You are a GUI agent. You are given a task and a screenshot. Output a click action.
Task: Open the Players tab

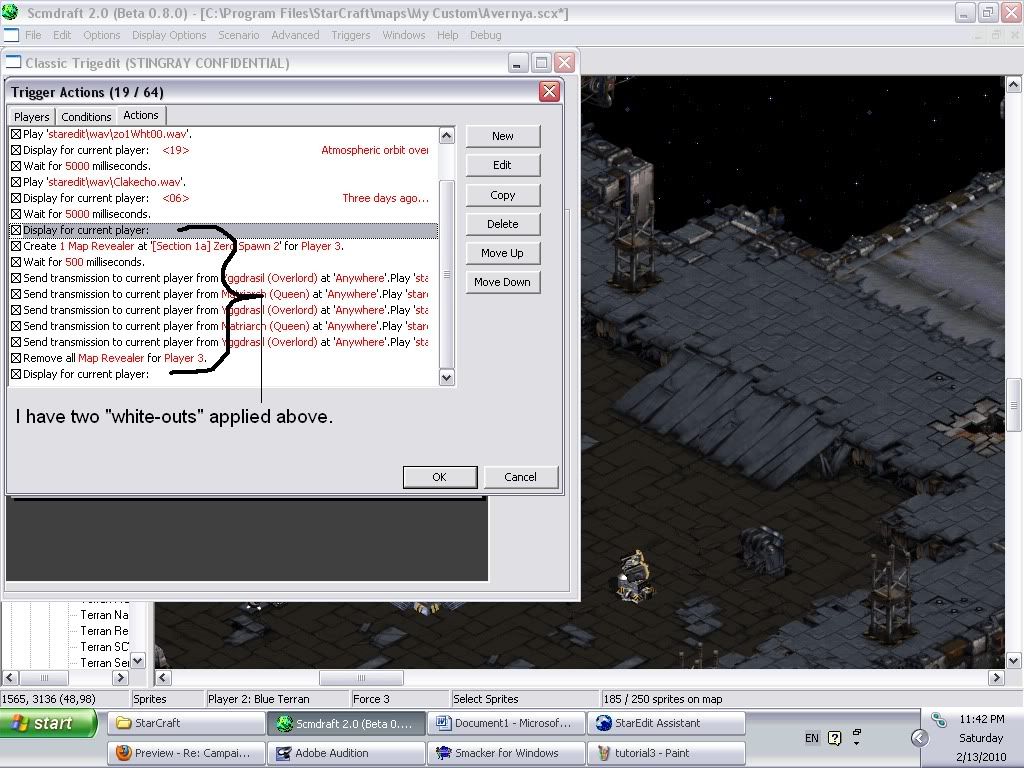[32, 116]
